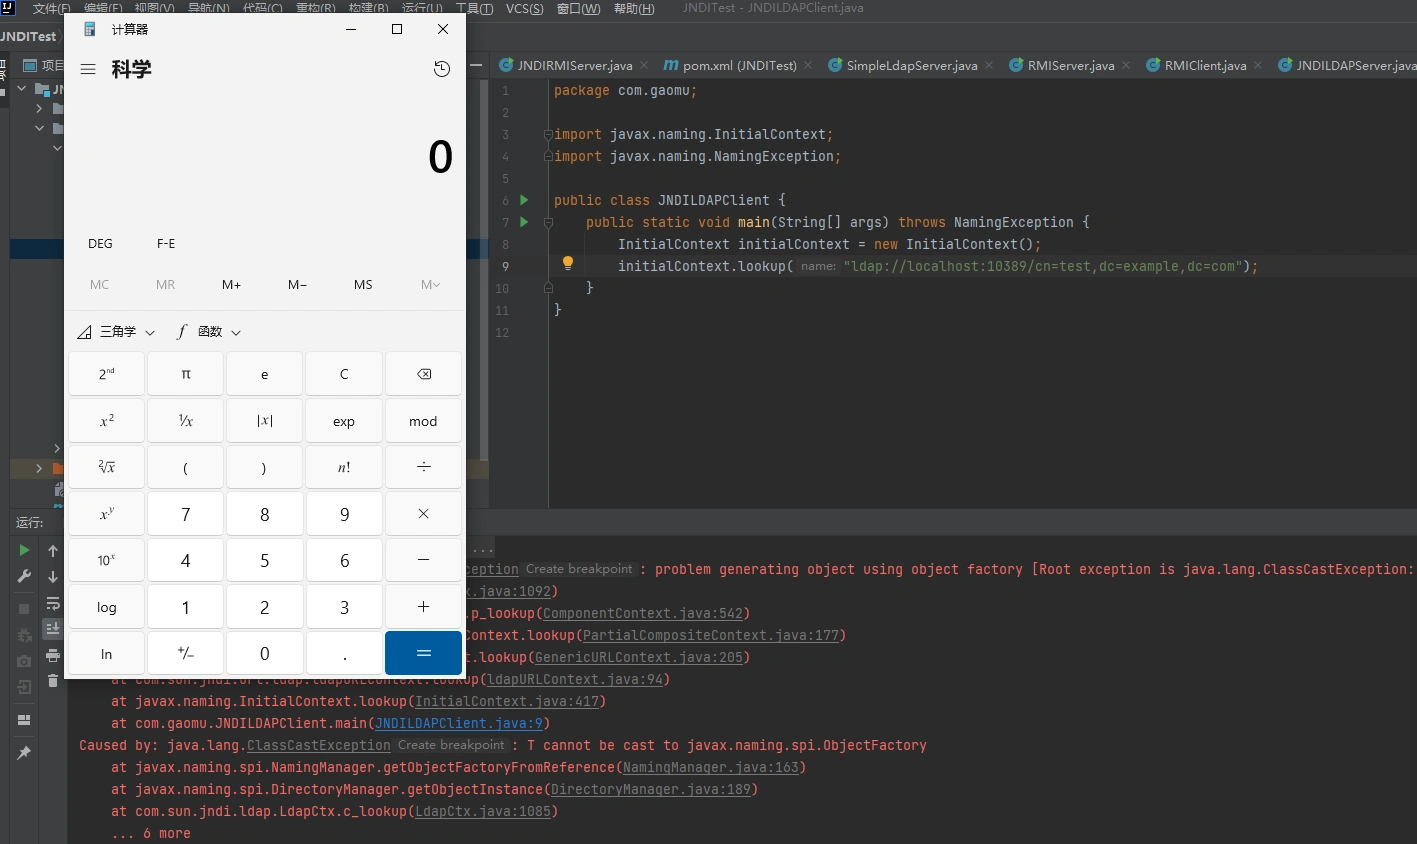
Task: Click the green rerun button in Run panel
Action: [x=24, y=550]
